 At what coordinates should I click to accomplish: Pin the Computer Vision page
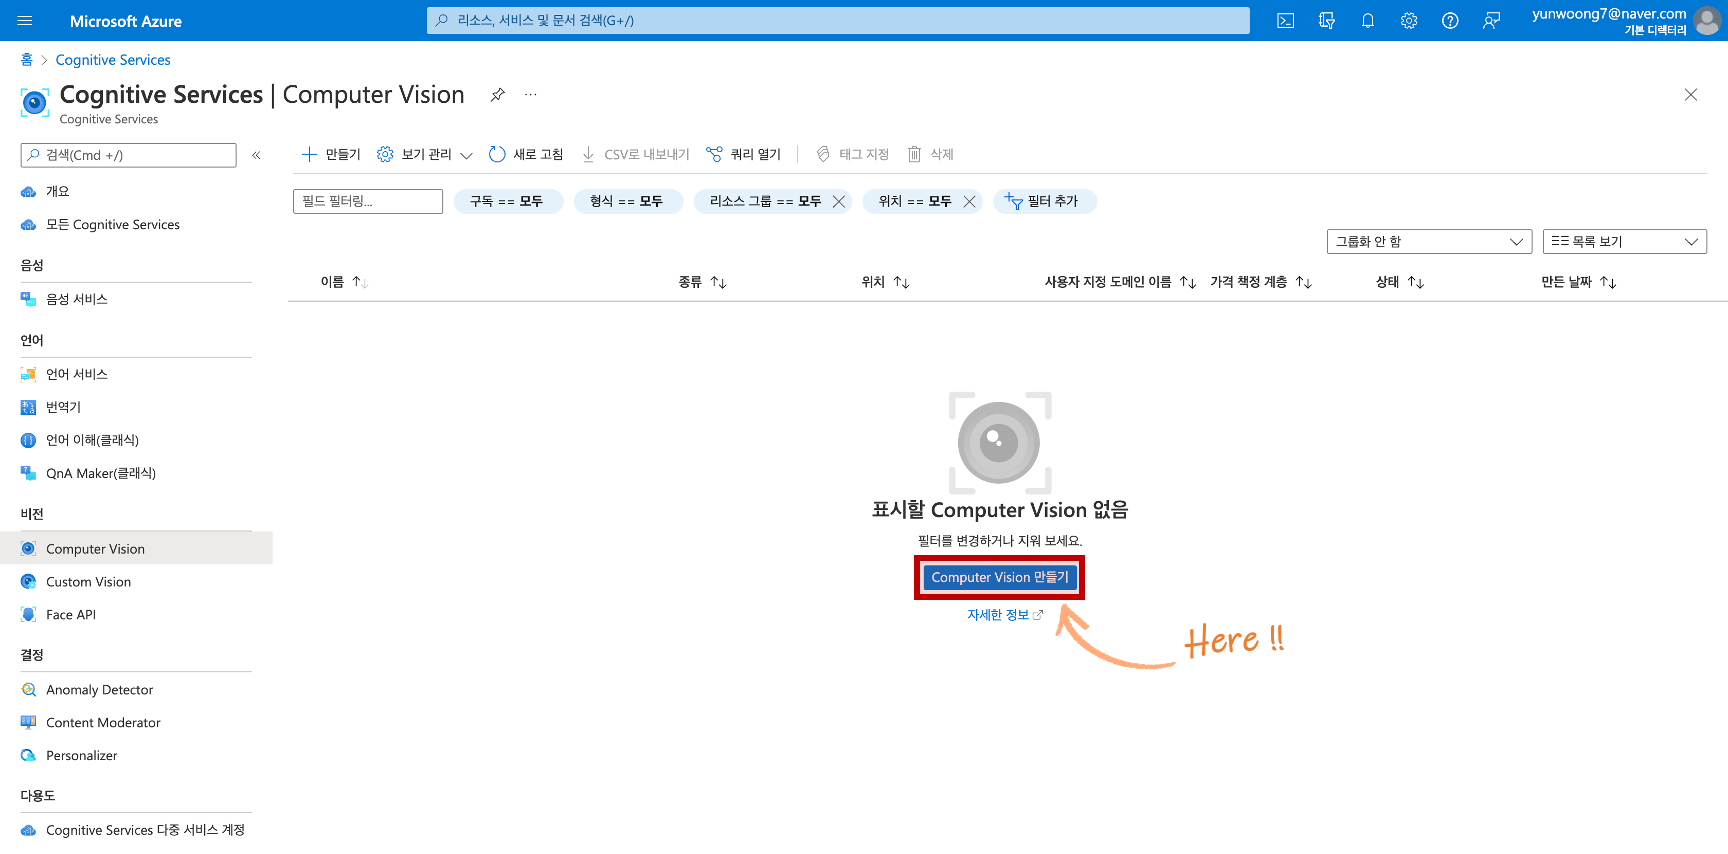click(497, 95)
